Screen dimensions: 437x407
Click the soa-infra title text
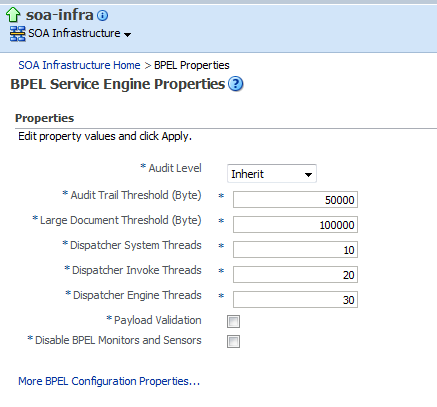(60, 15)
